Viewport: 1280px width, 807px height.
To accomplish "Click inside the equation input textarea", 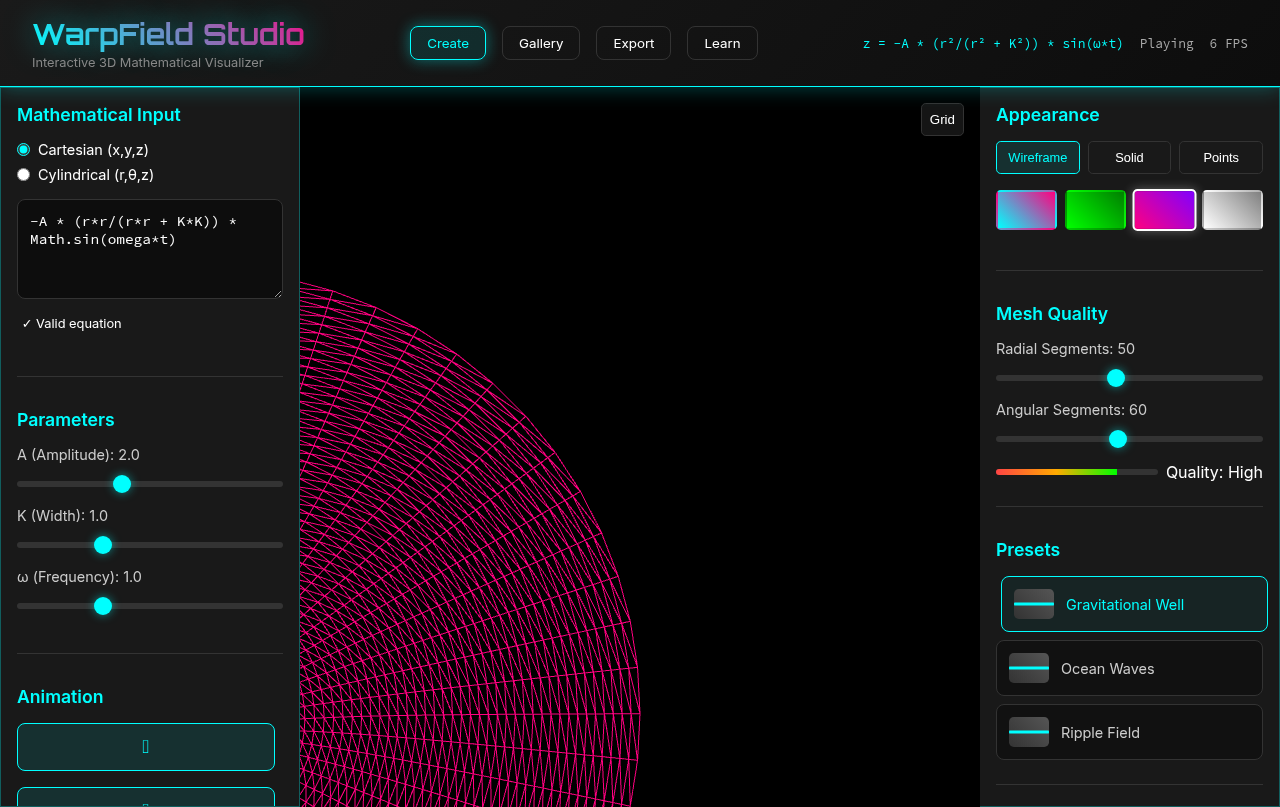I will click(x=149, y=248).
